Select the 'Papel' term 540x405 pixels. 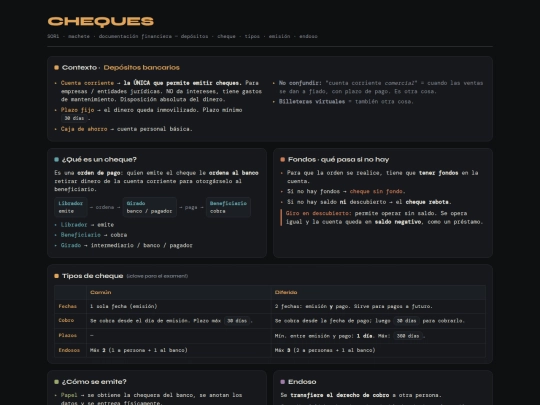(69, 395)
